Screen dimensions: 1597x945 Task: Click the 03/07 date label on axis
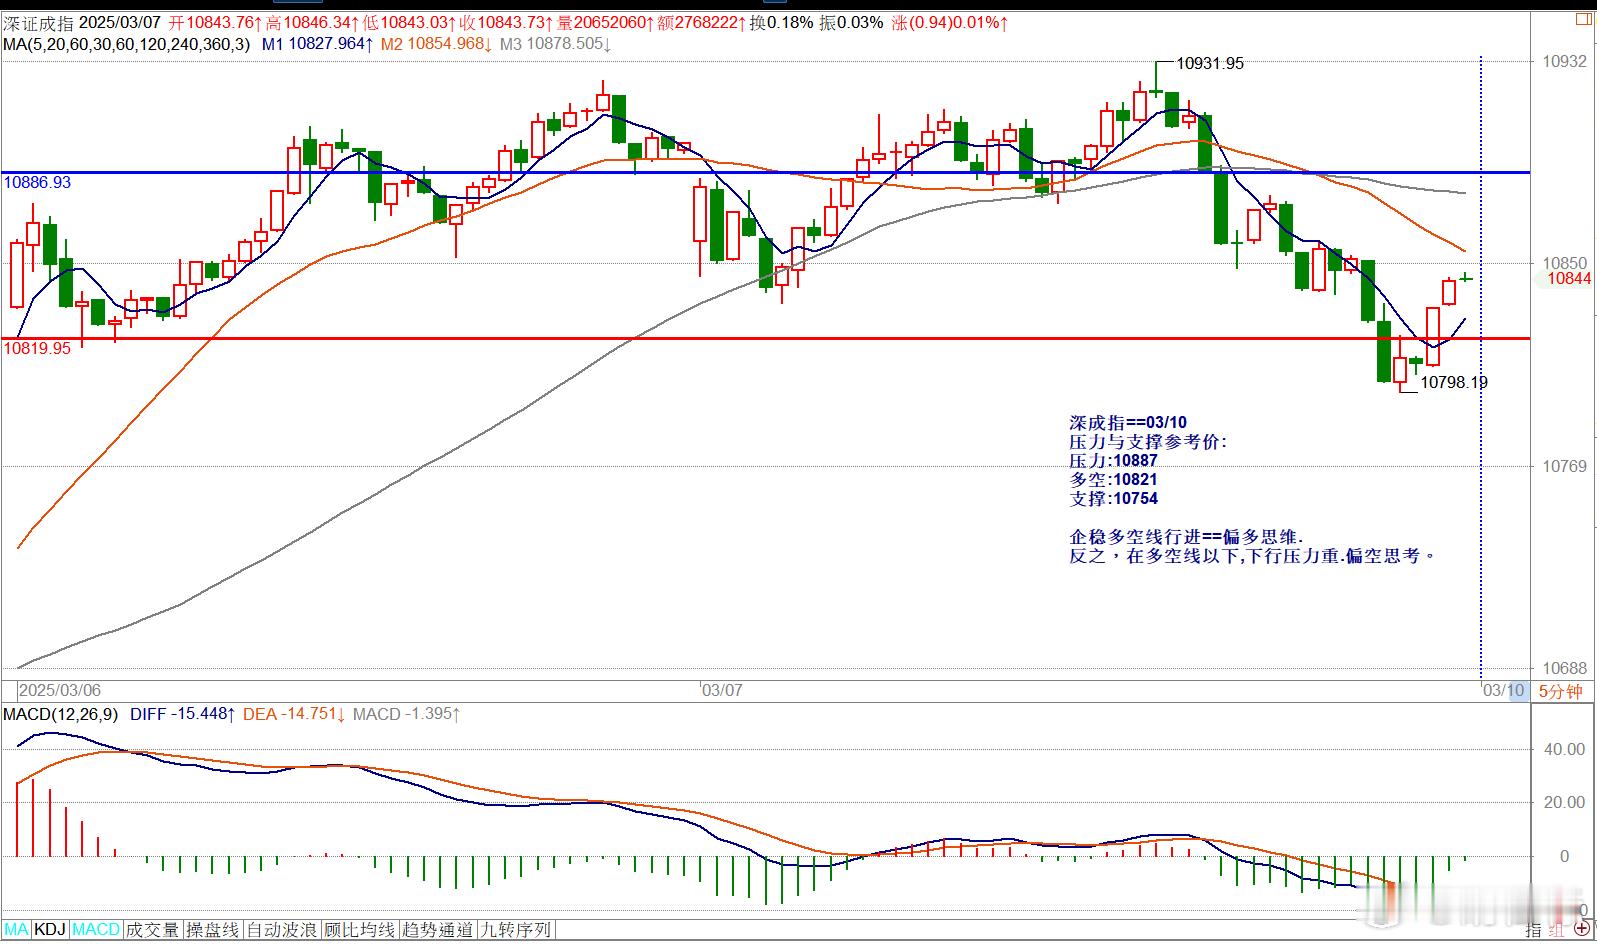721,690
